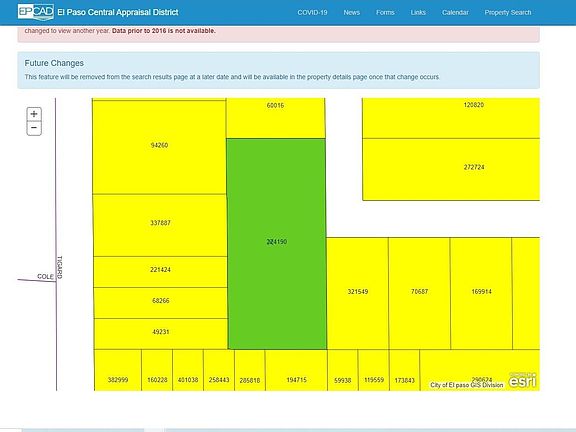Zoom in the parcel map
This screenshot has height=432, width=576.
pyautogui.click(x=34, y=114)
